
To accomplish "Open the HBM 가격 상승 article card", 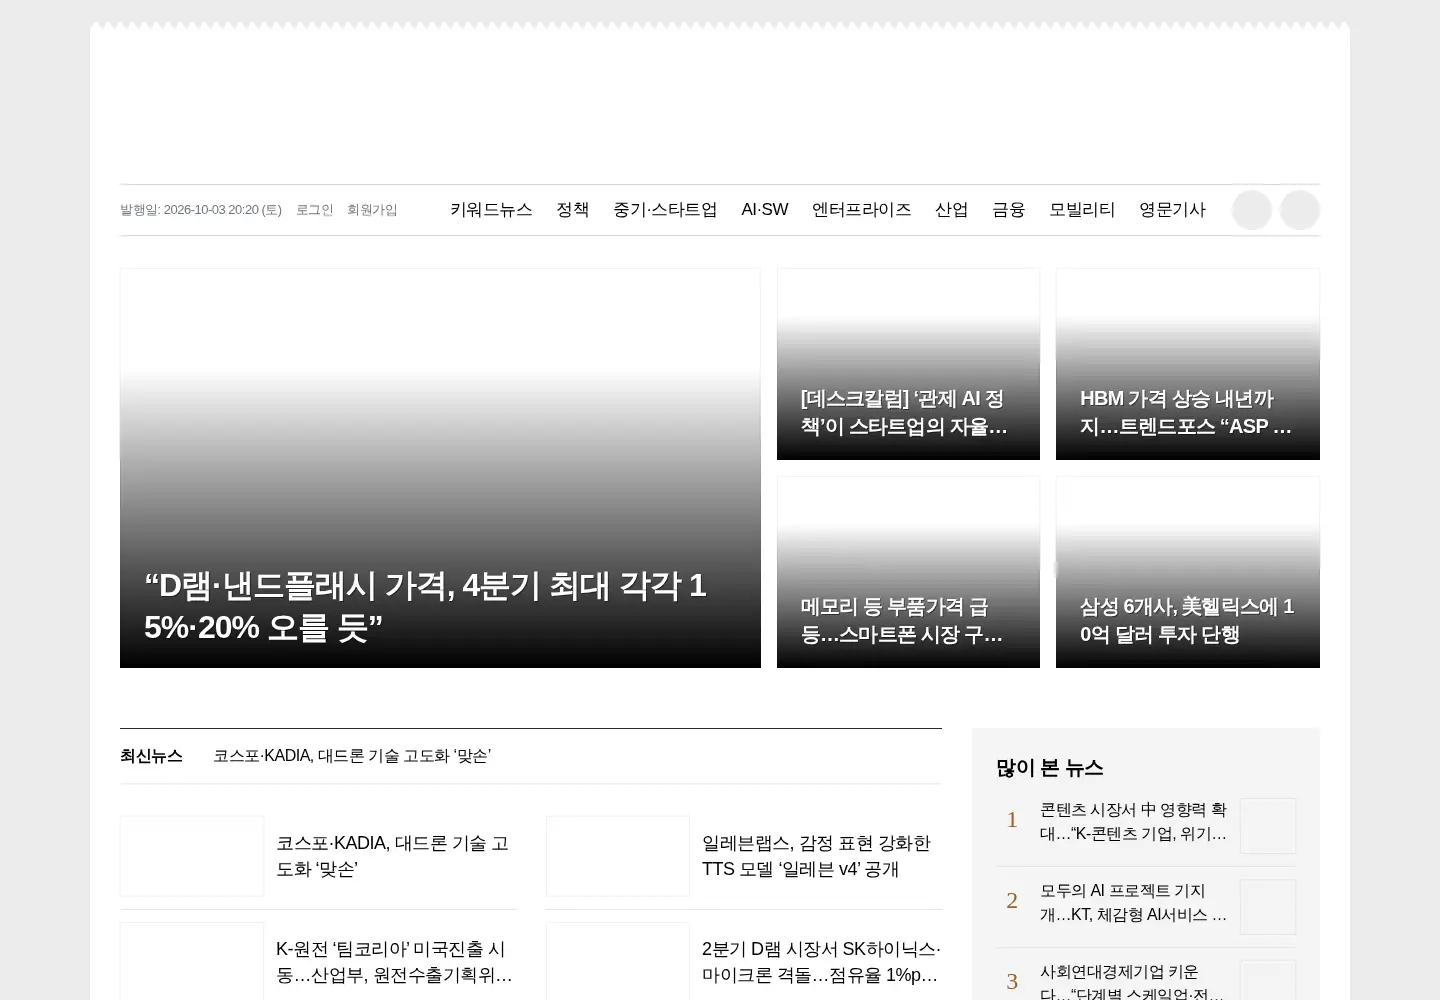I will [x=1188, y=364].
